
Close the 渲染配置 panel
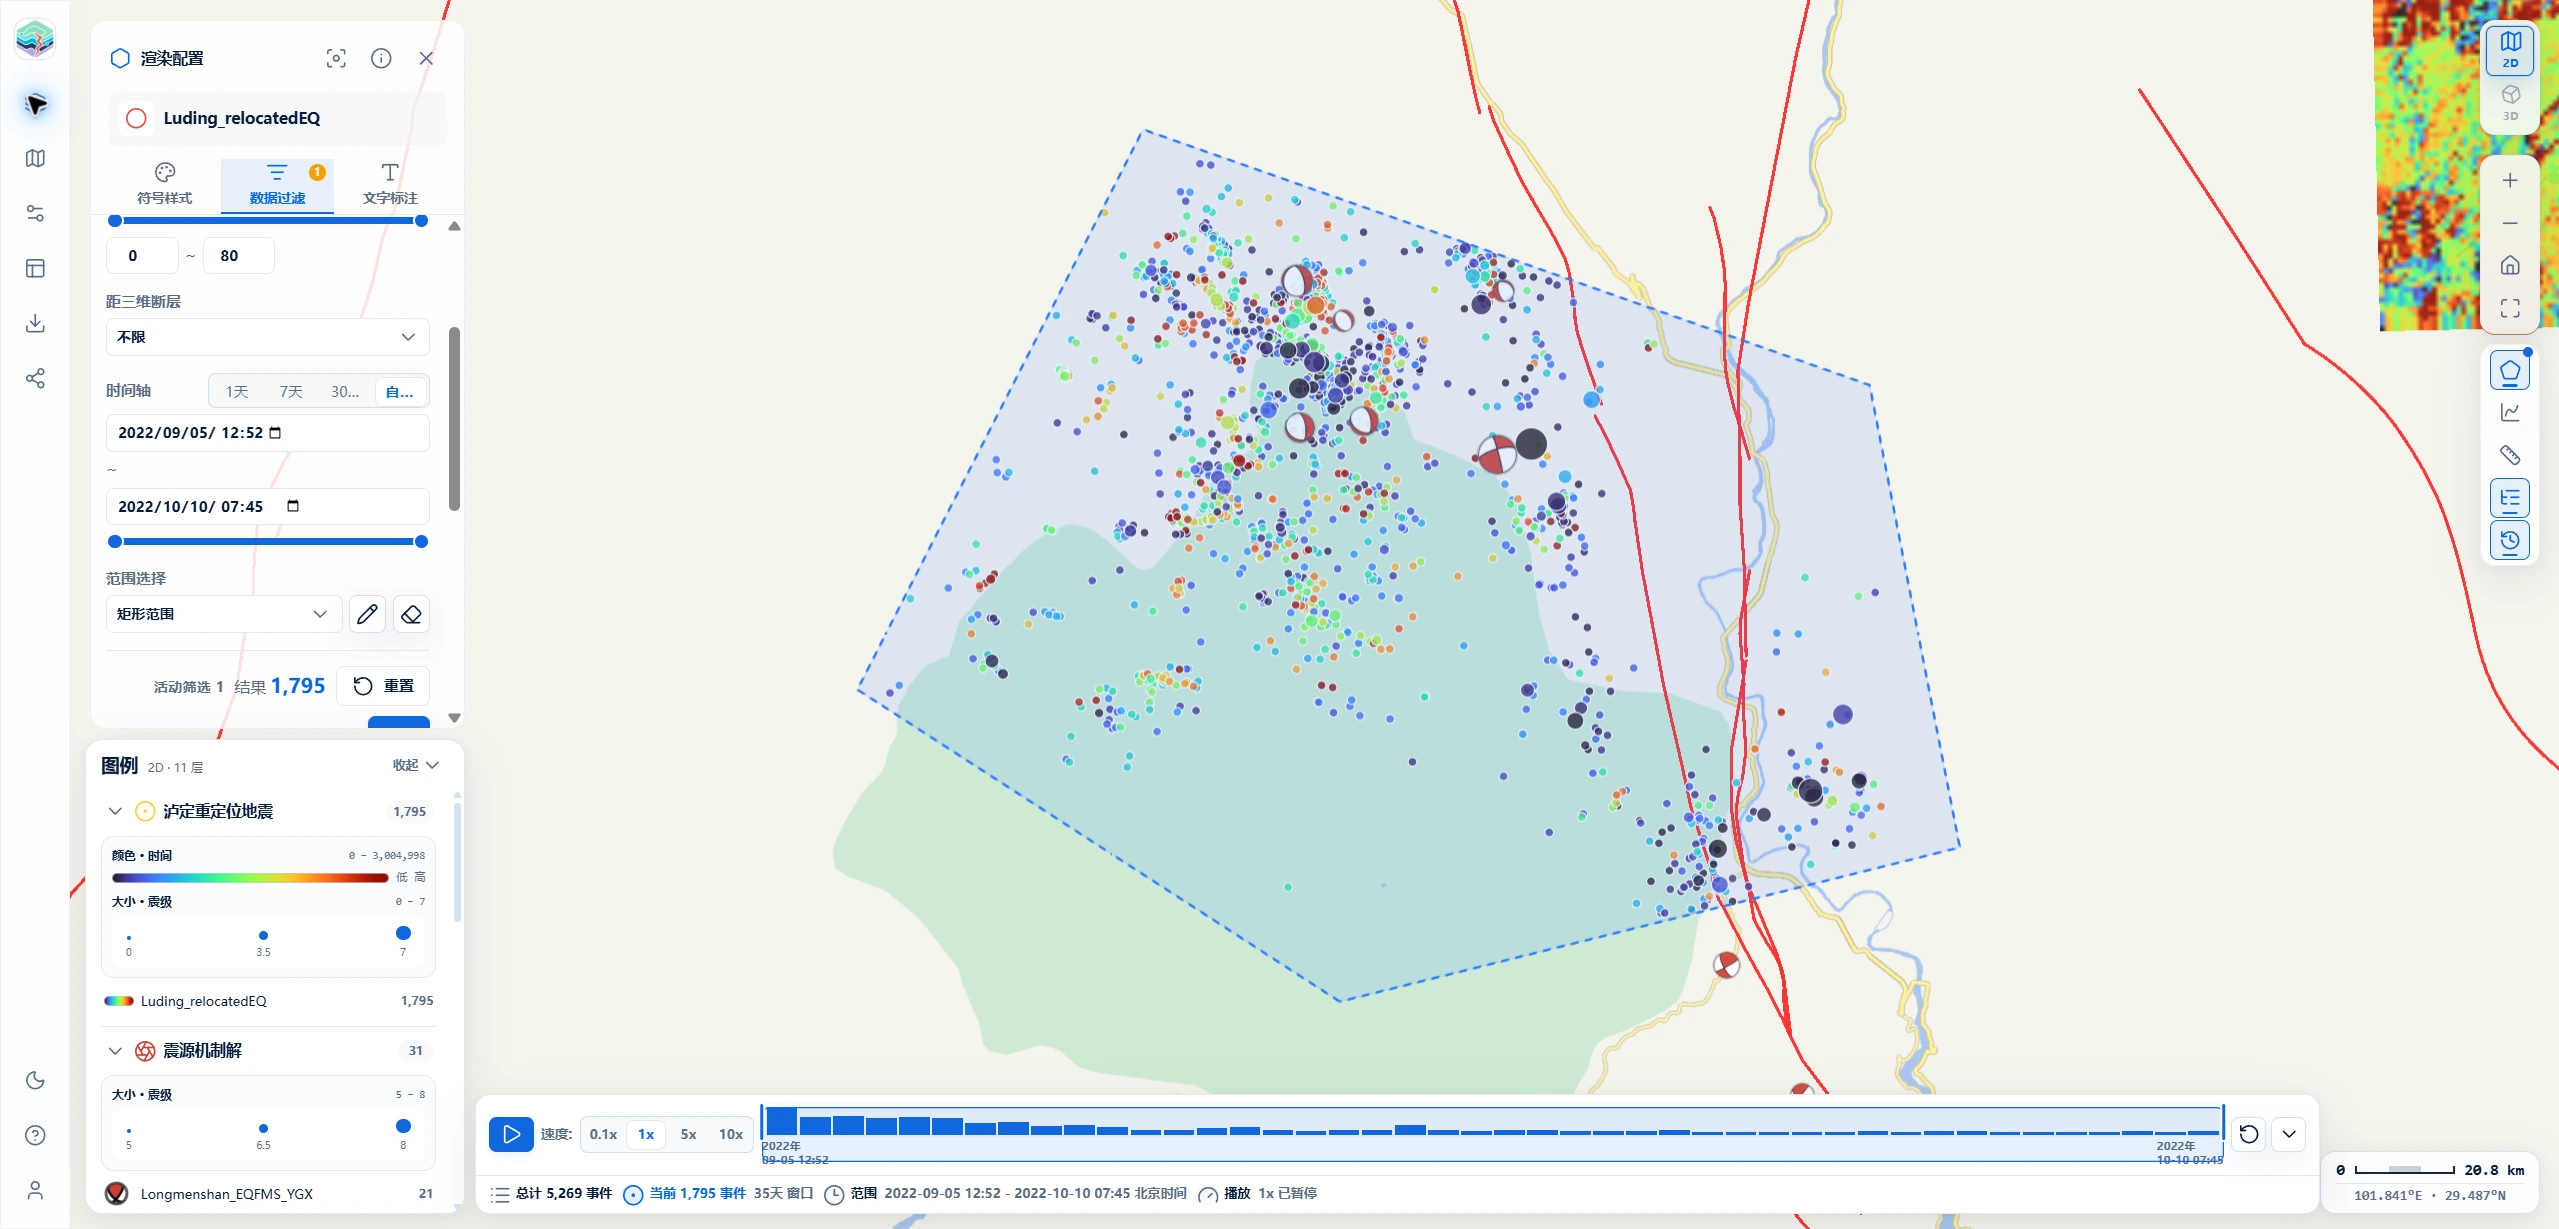(426, 58)
